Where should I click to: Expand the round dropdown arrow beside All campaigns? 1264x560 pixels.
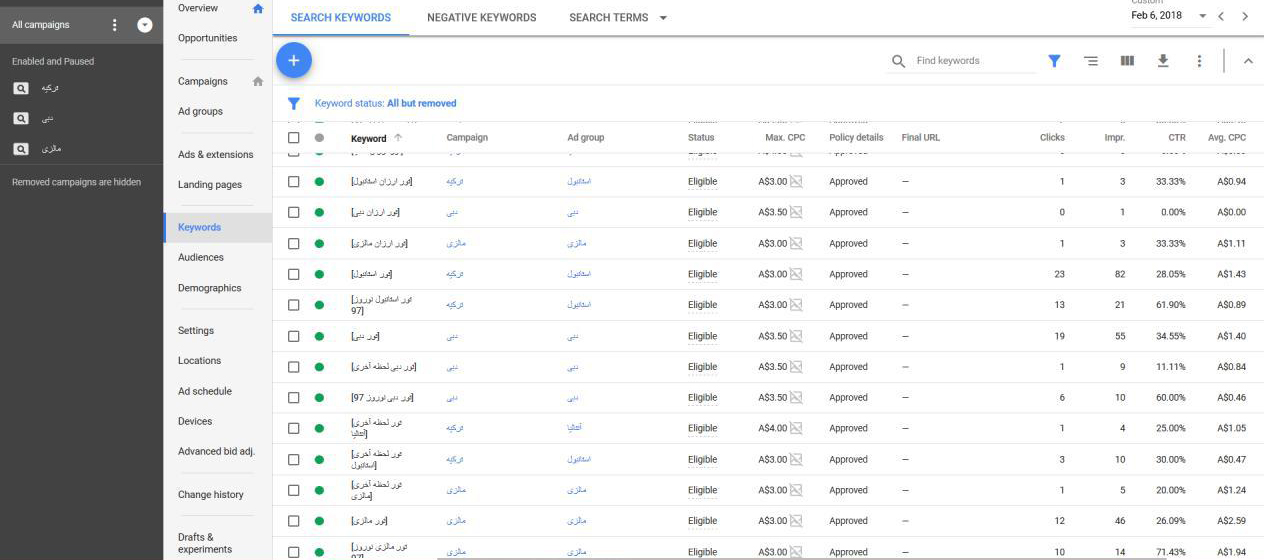[x=145, y=25]
